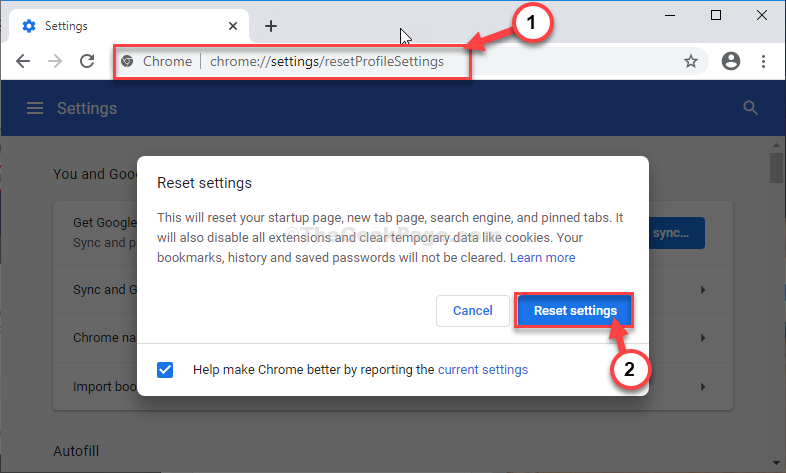Open the current settings link
The height and width of the screenshot is (473, 786).
click(483, 370)
